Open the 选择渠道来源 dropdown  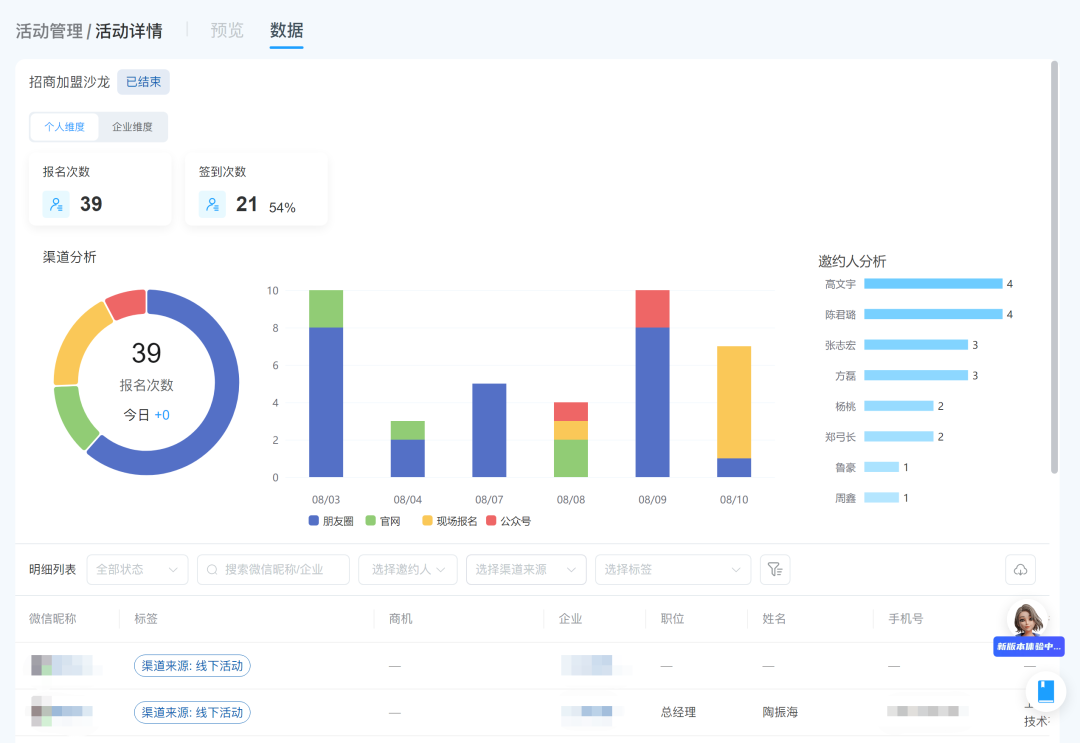point(526,569)
